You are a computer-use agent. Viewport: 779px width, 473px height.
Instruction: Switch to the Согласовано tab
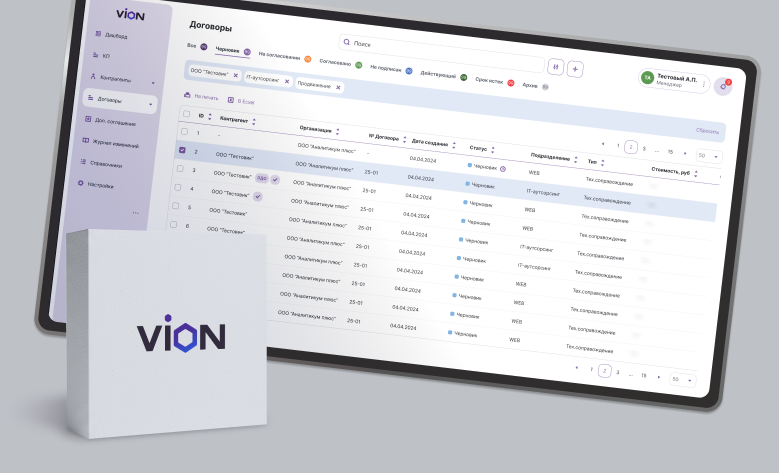pos(340,63)
